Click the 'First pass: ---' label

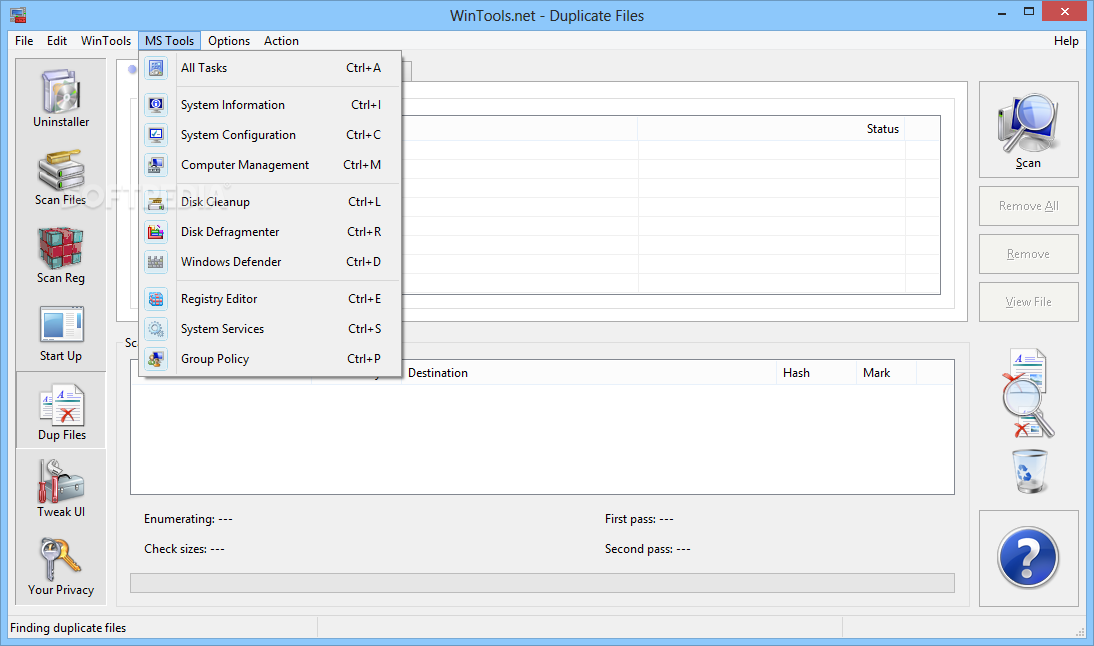639,519
